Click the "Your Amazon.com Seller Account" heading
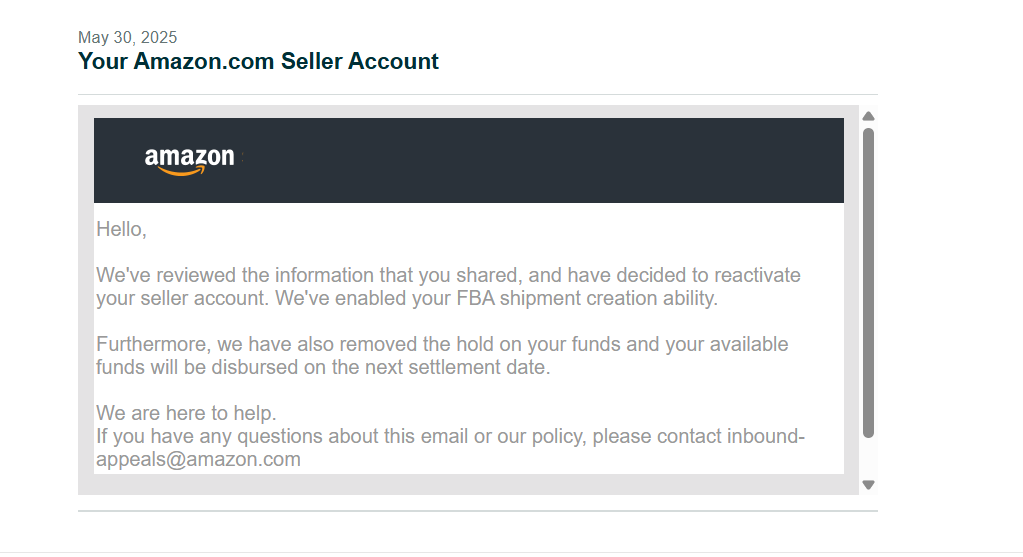The image size is (1023, 557). 258,61
